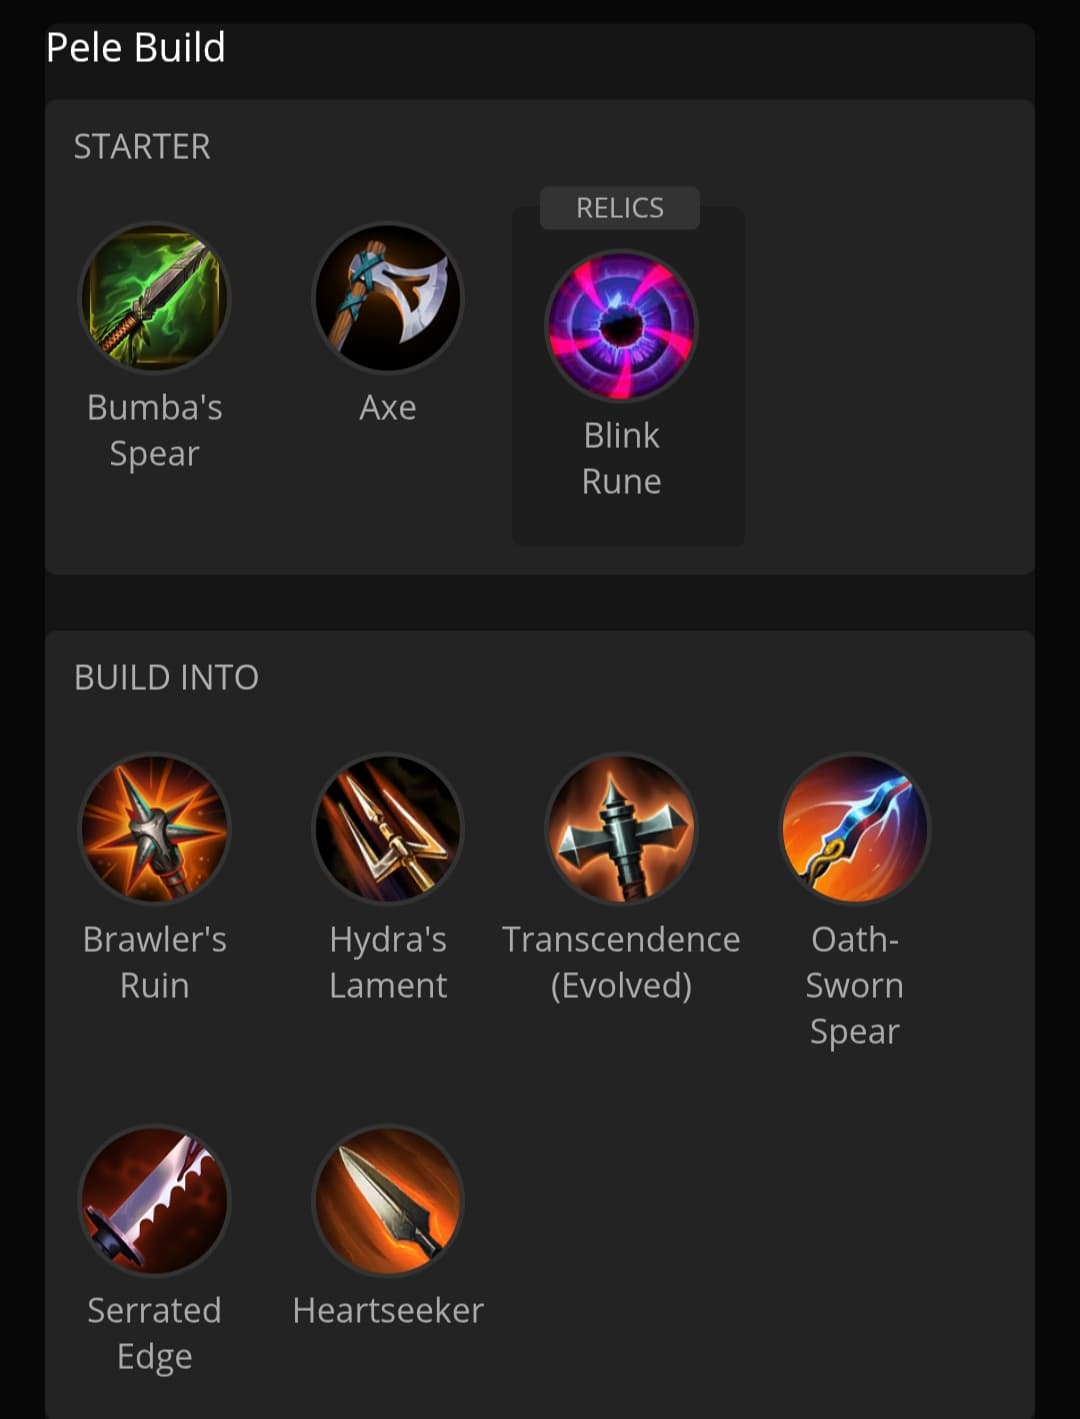Tap the Blink Rune relic icon
Screen dimensions: 1080x1419
point(621,326)
